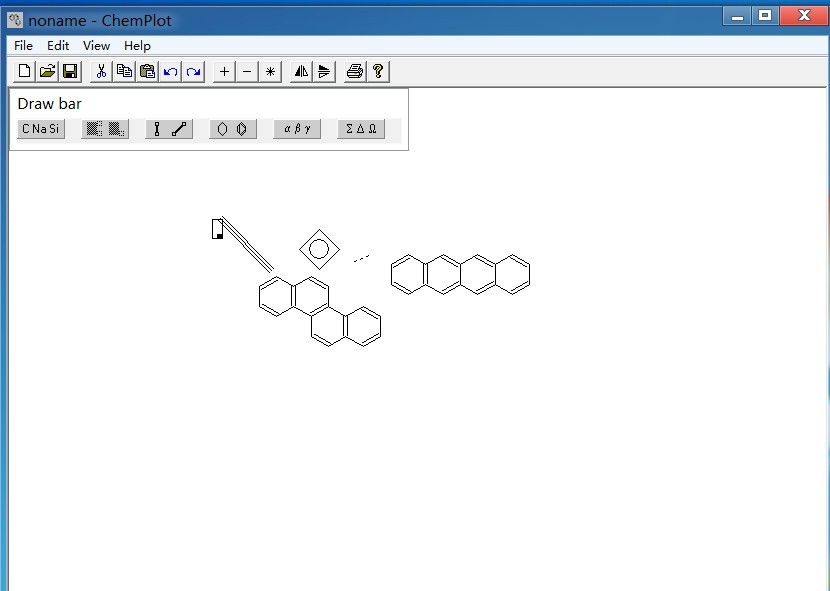Click the asterisk toolbar button
The height and width of the screenshot is (591, 830).
pyautogui.click(x=270, y=71)
